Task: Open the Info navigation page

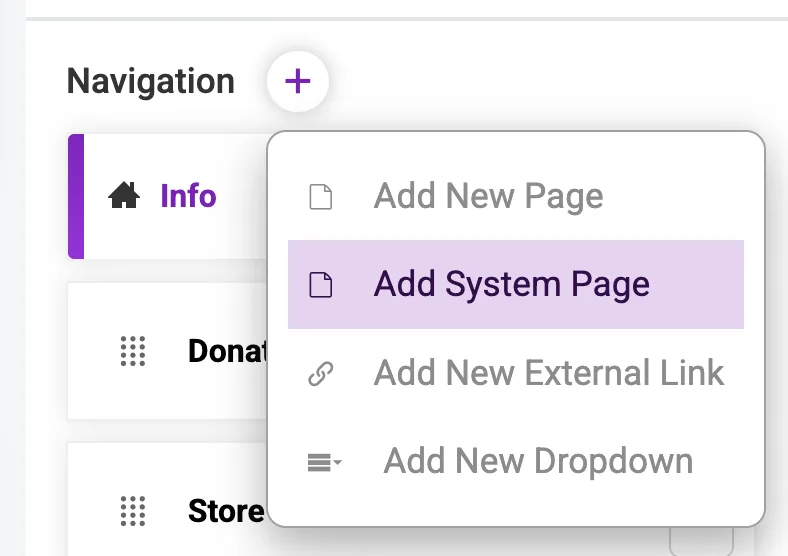Action: pos(188,196)
